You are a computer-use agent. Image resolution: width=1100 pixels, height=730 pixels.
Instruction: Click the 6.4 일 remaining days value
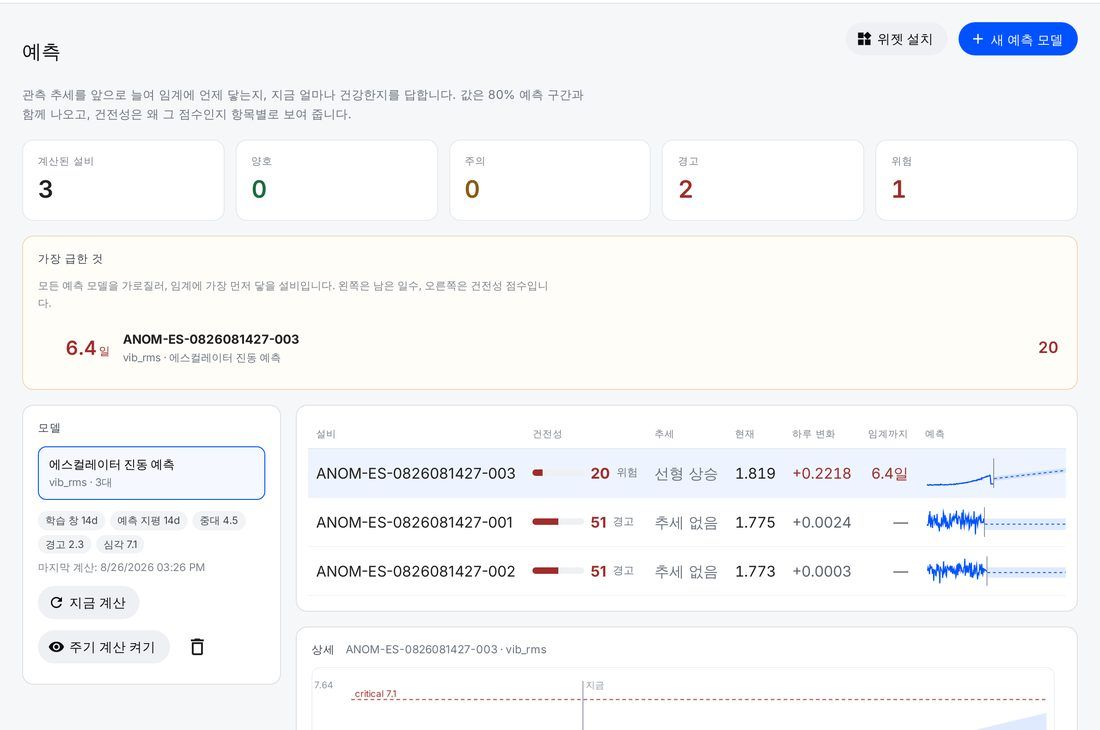tap(87, 348)
